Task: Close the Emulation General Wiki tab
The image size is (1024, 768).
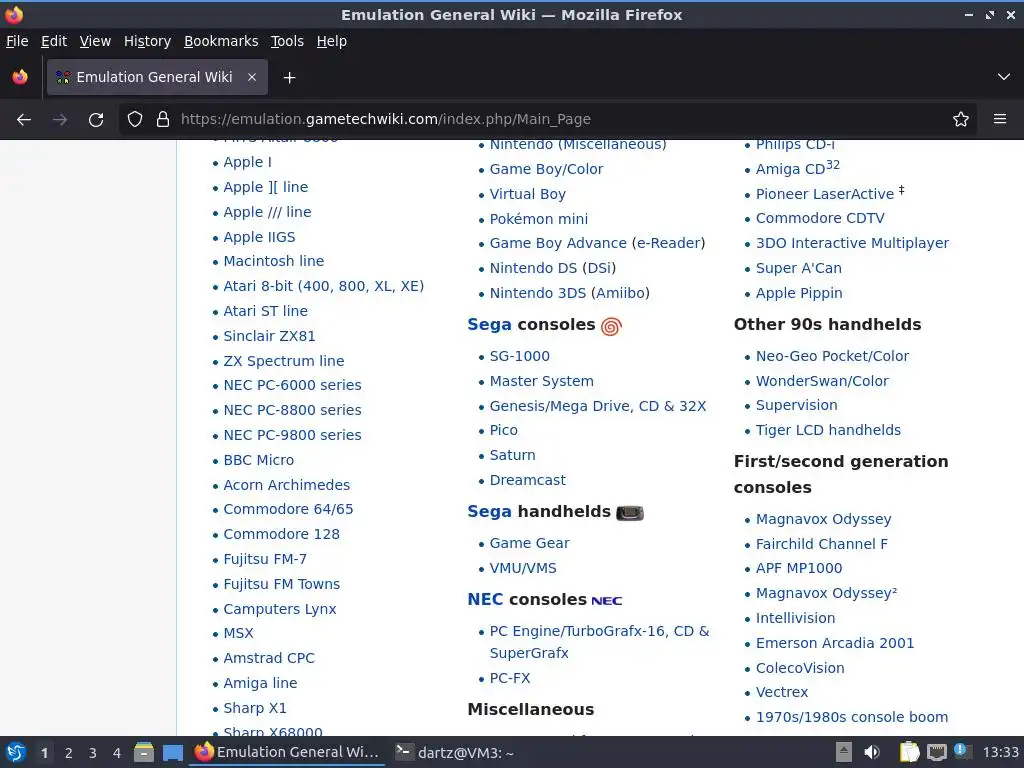Action: coord(251,77)
